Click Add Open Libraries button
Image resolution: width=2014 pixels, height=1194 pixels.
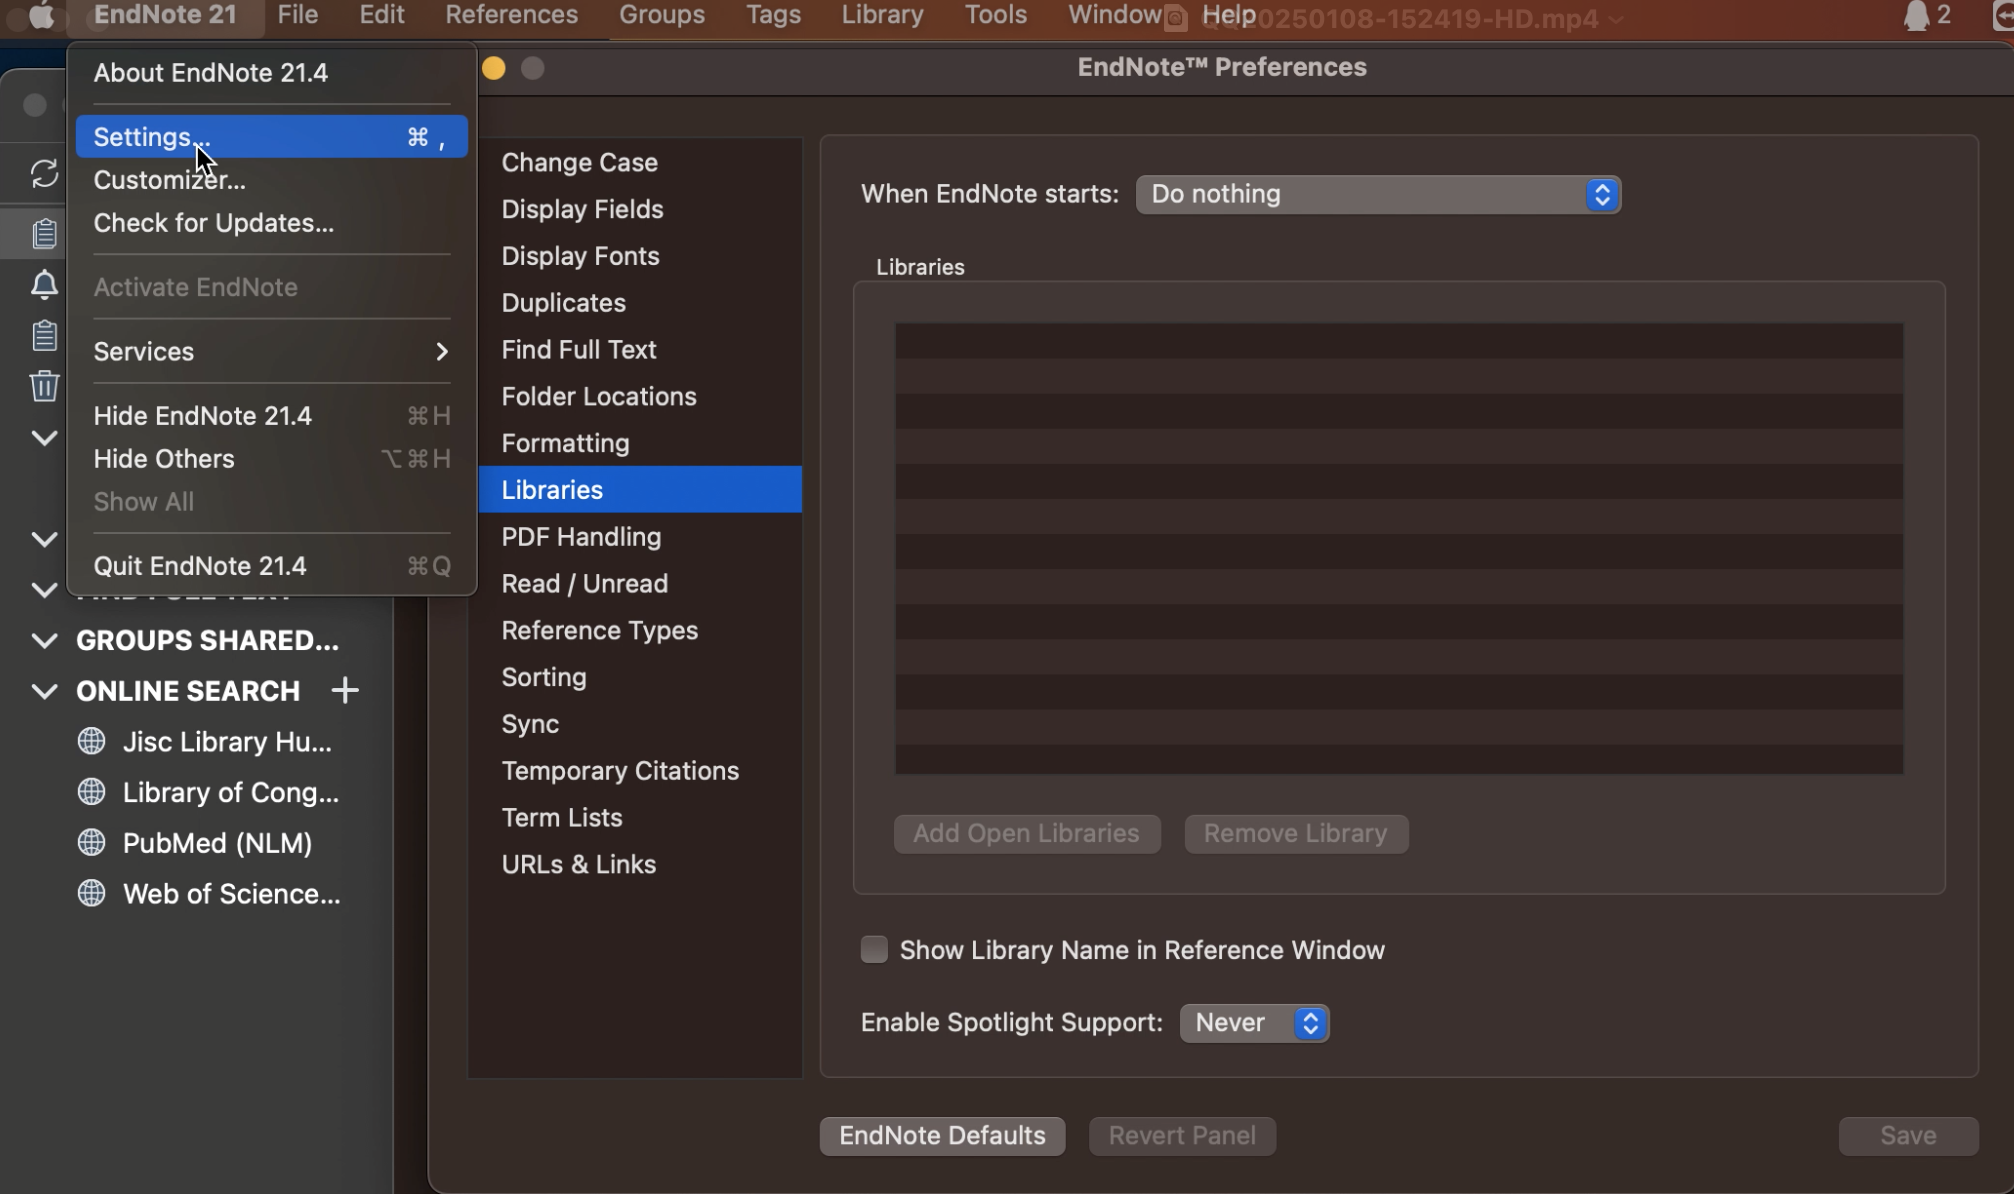1027,834
